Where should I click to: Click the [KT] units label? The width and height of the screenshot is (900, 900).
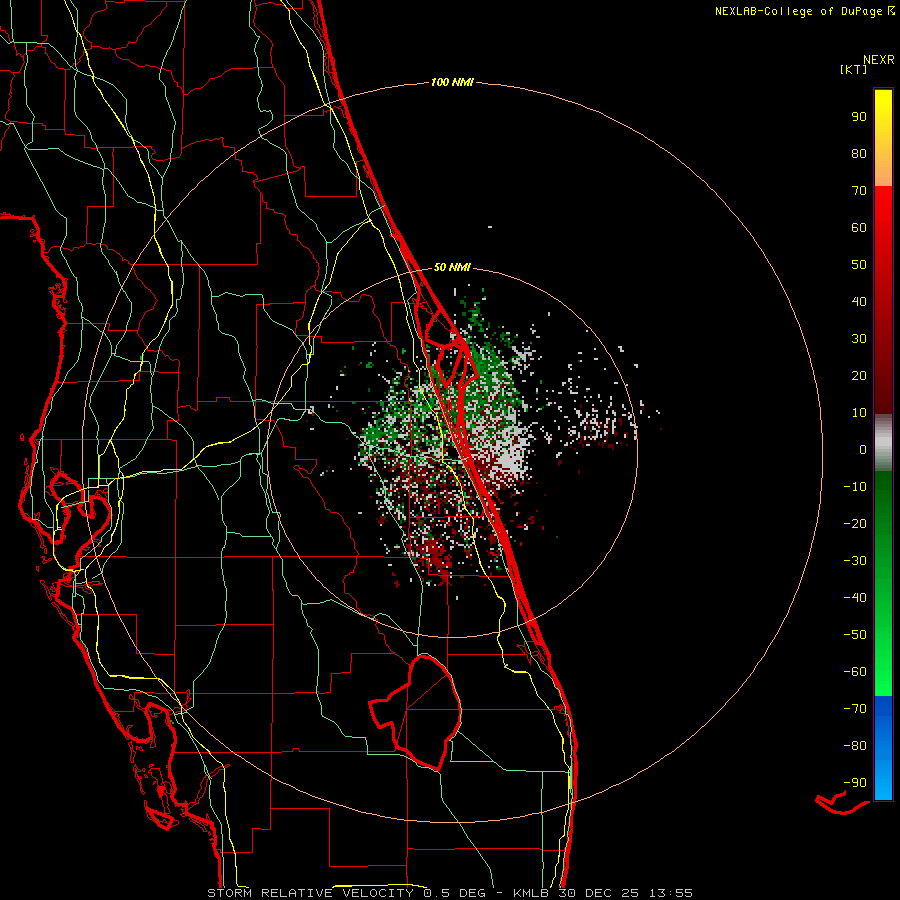[x=854, y=69]
